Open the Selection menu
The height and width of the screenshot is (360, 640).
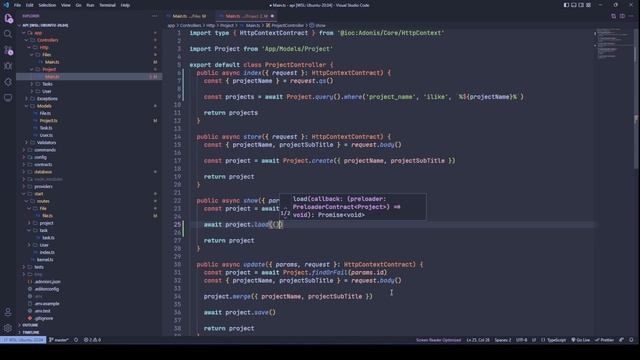pyautogui.click(x=47, y=5)
